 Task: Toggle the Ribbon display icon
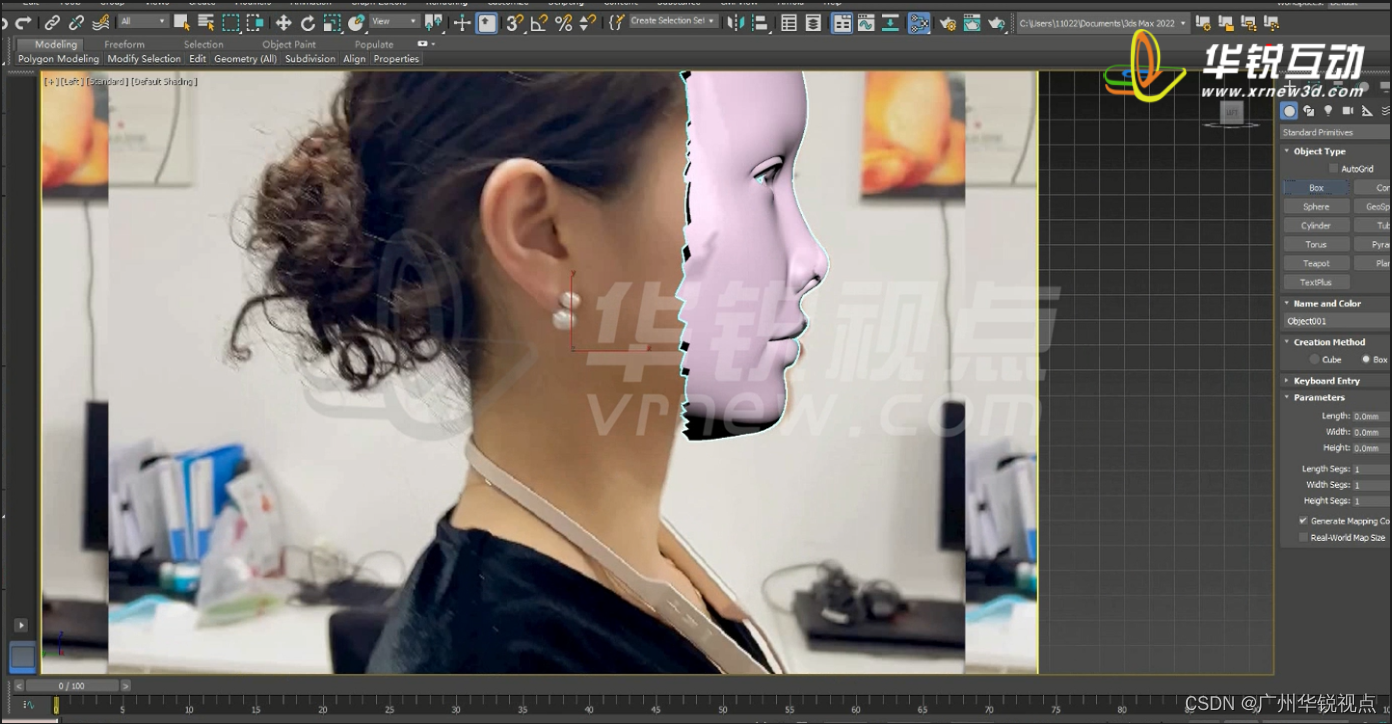[842, 22]
